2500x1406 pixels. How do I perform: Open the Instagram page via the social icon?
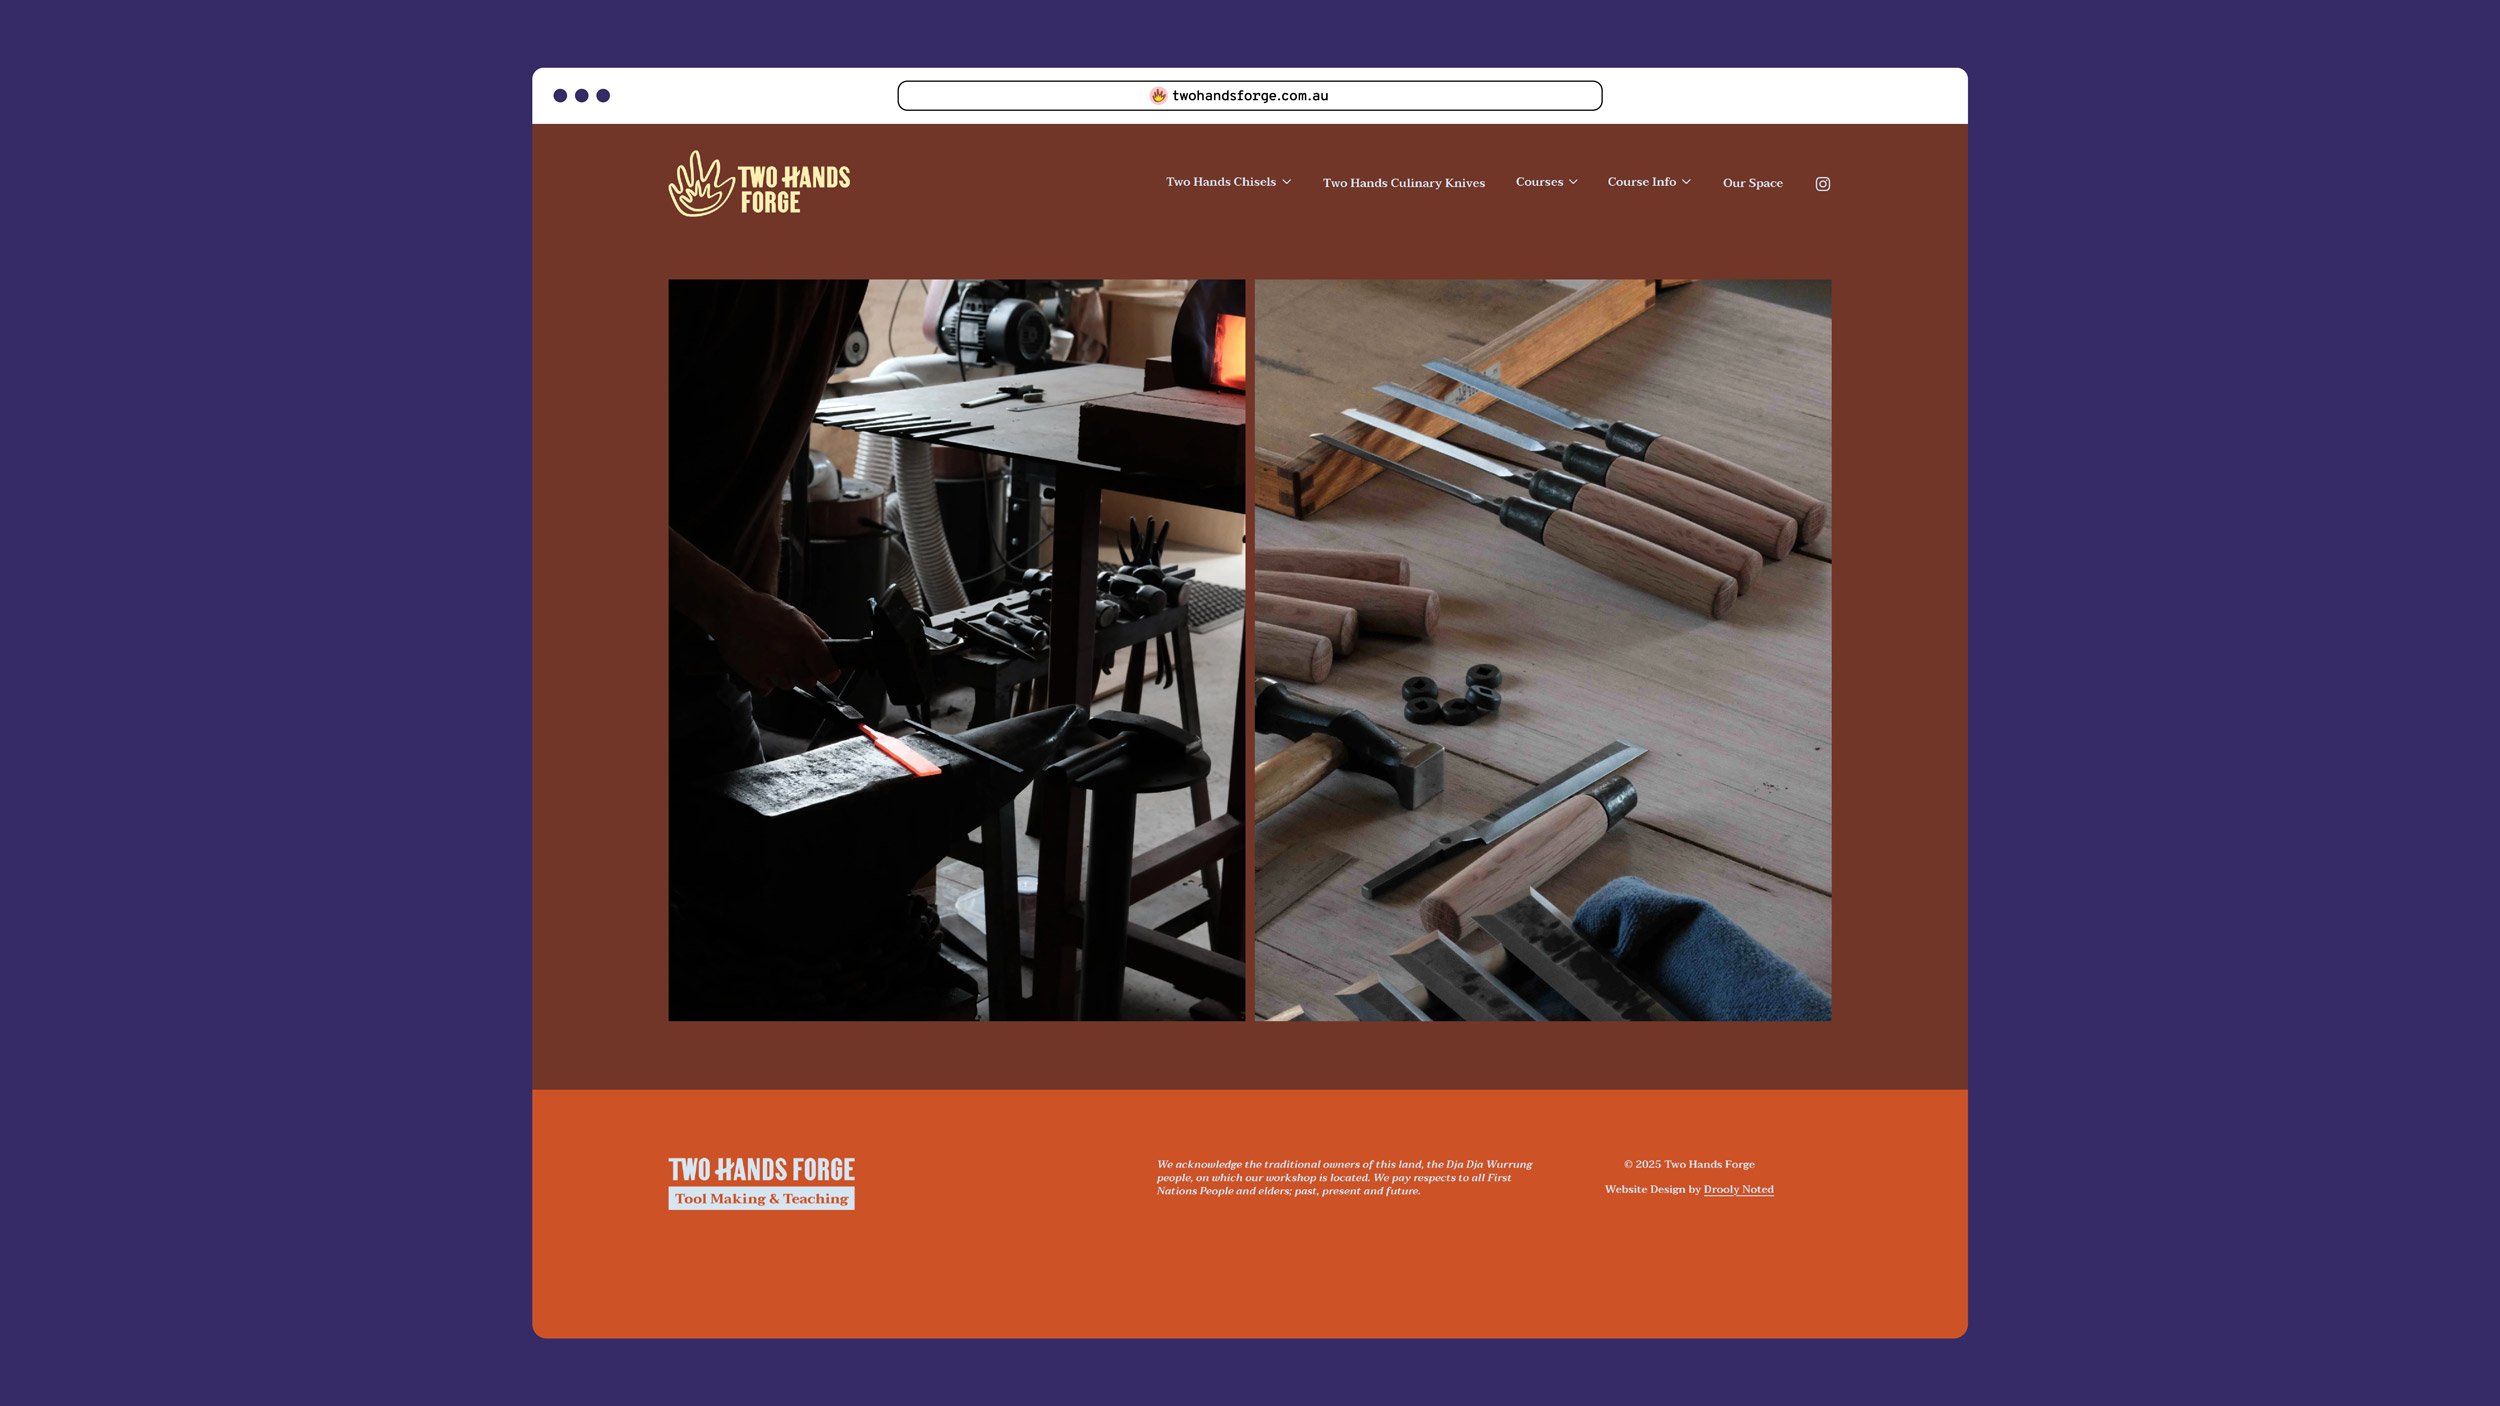click(1822, 183)
